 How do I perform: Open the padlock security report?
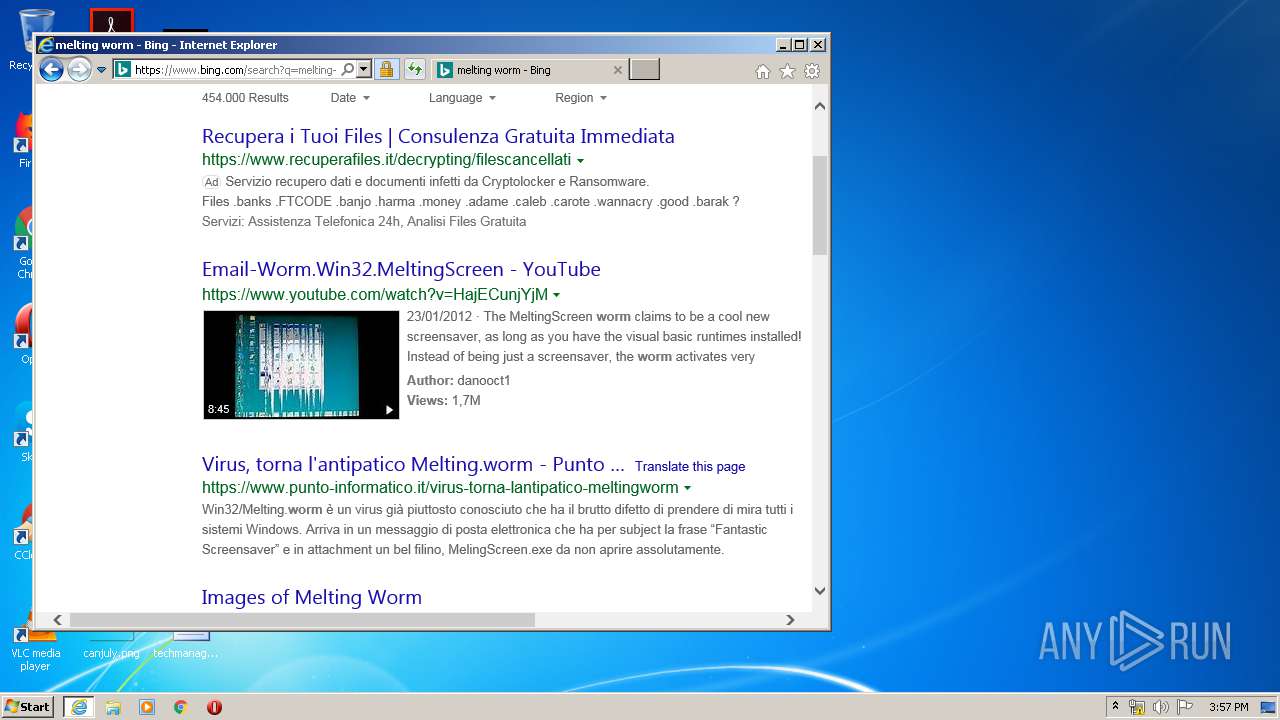(x=386, y=70)
